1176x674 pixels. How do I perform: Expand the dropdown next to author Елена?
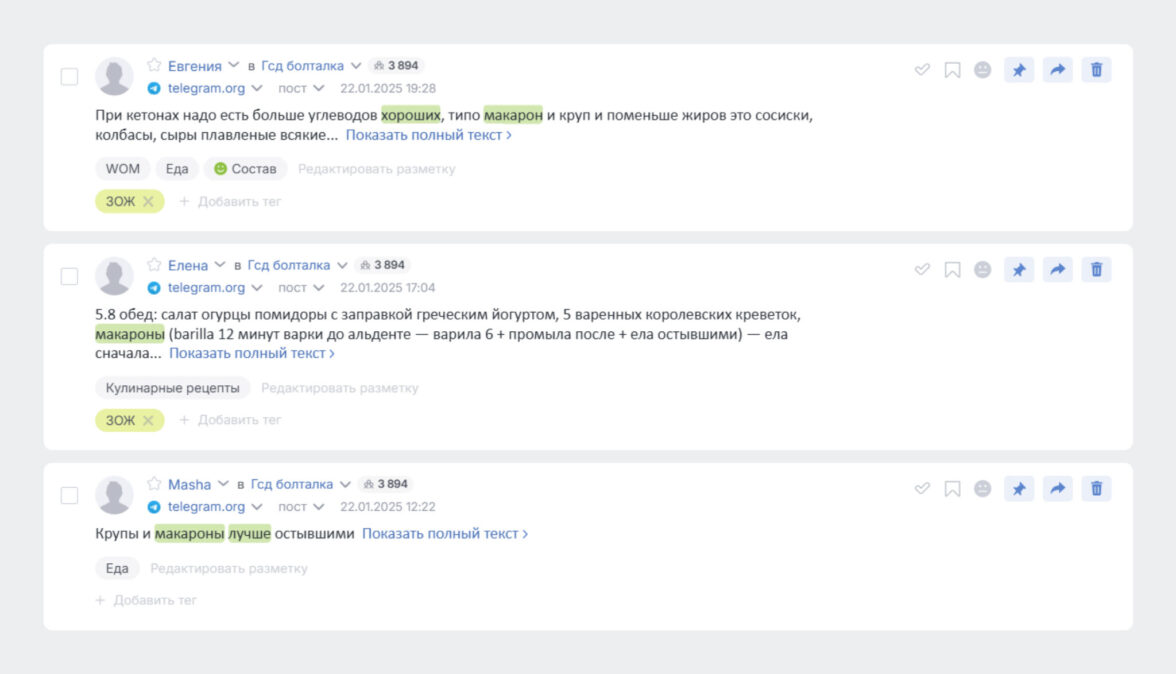pos(220,265)
